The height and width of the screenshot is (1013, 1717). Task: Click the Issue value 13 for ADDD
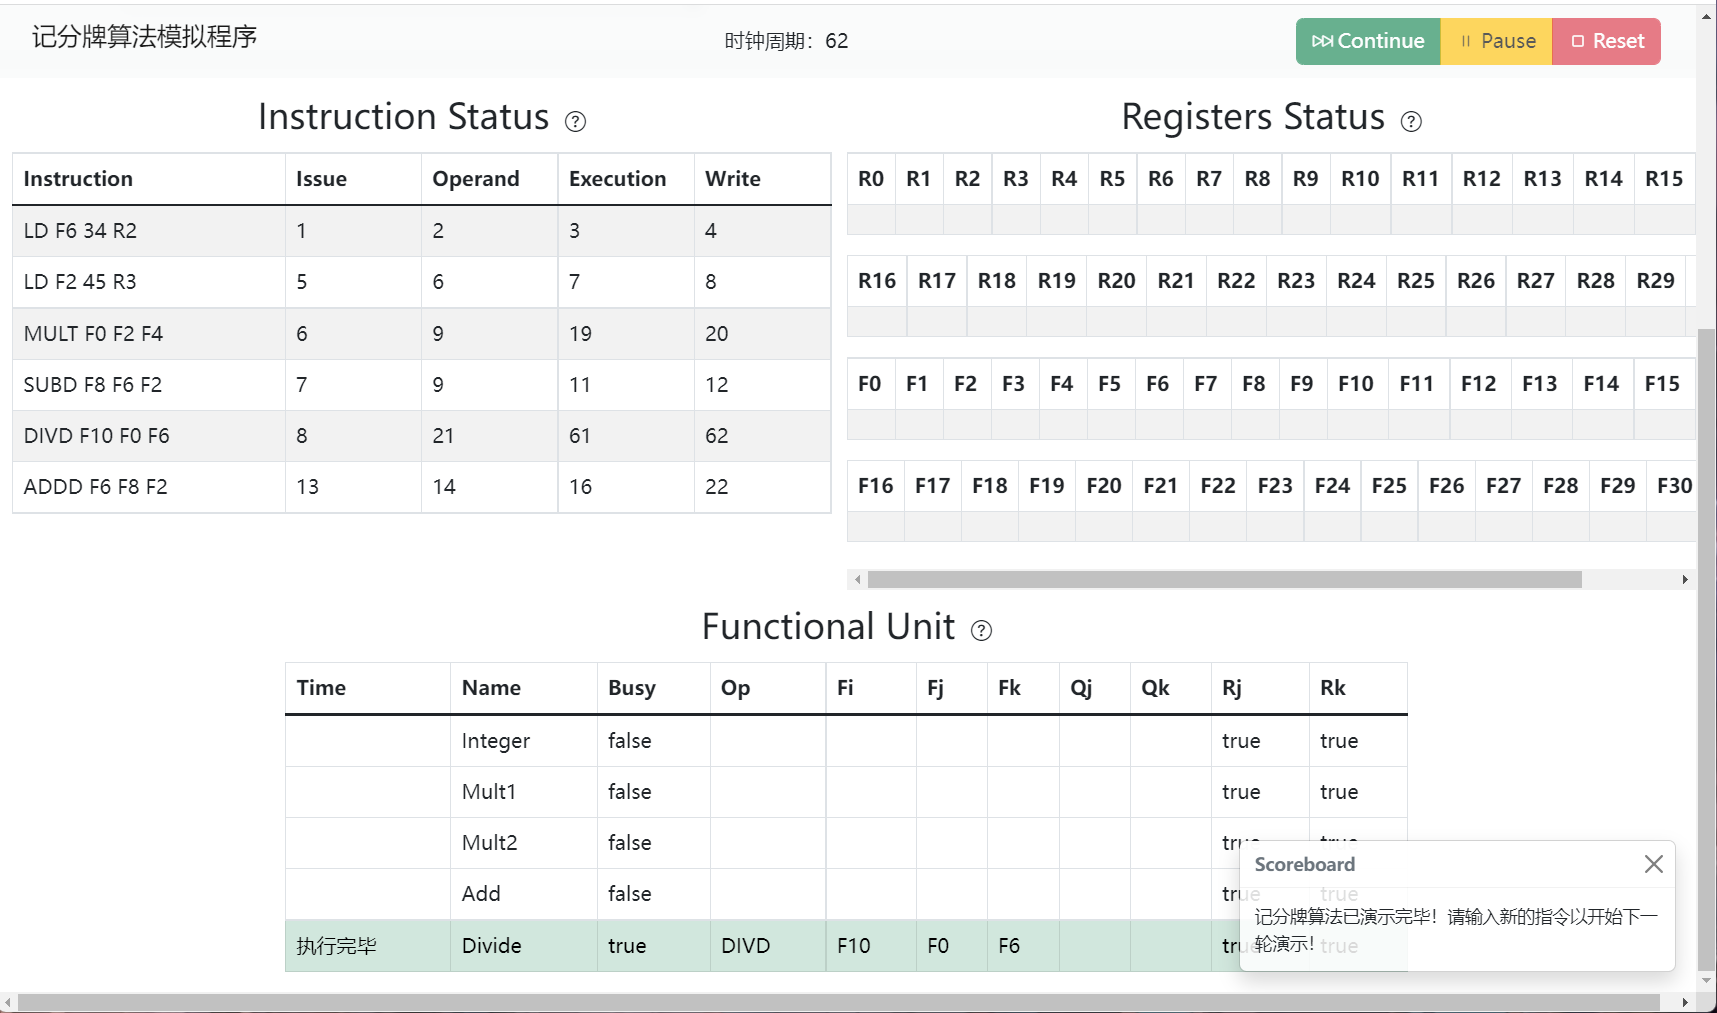point(307,487)
